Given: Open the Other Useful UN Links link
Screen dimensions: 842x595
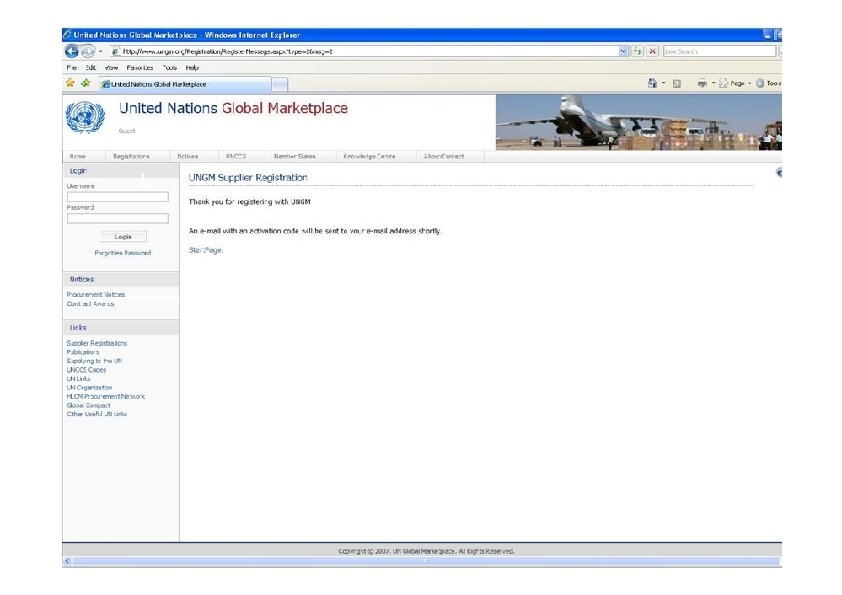Looking at the screenshot, I should 97,414.
